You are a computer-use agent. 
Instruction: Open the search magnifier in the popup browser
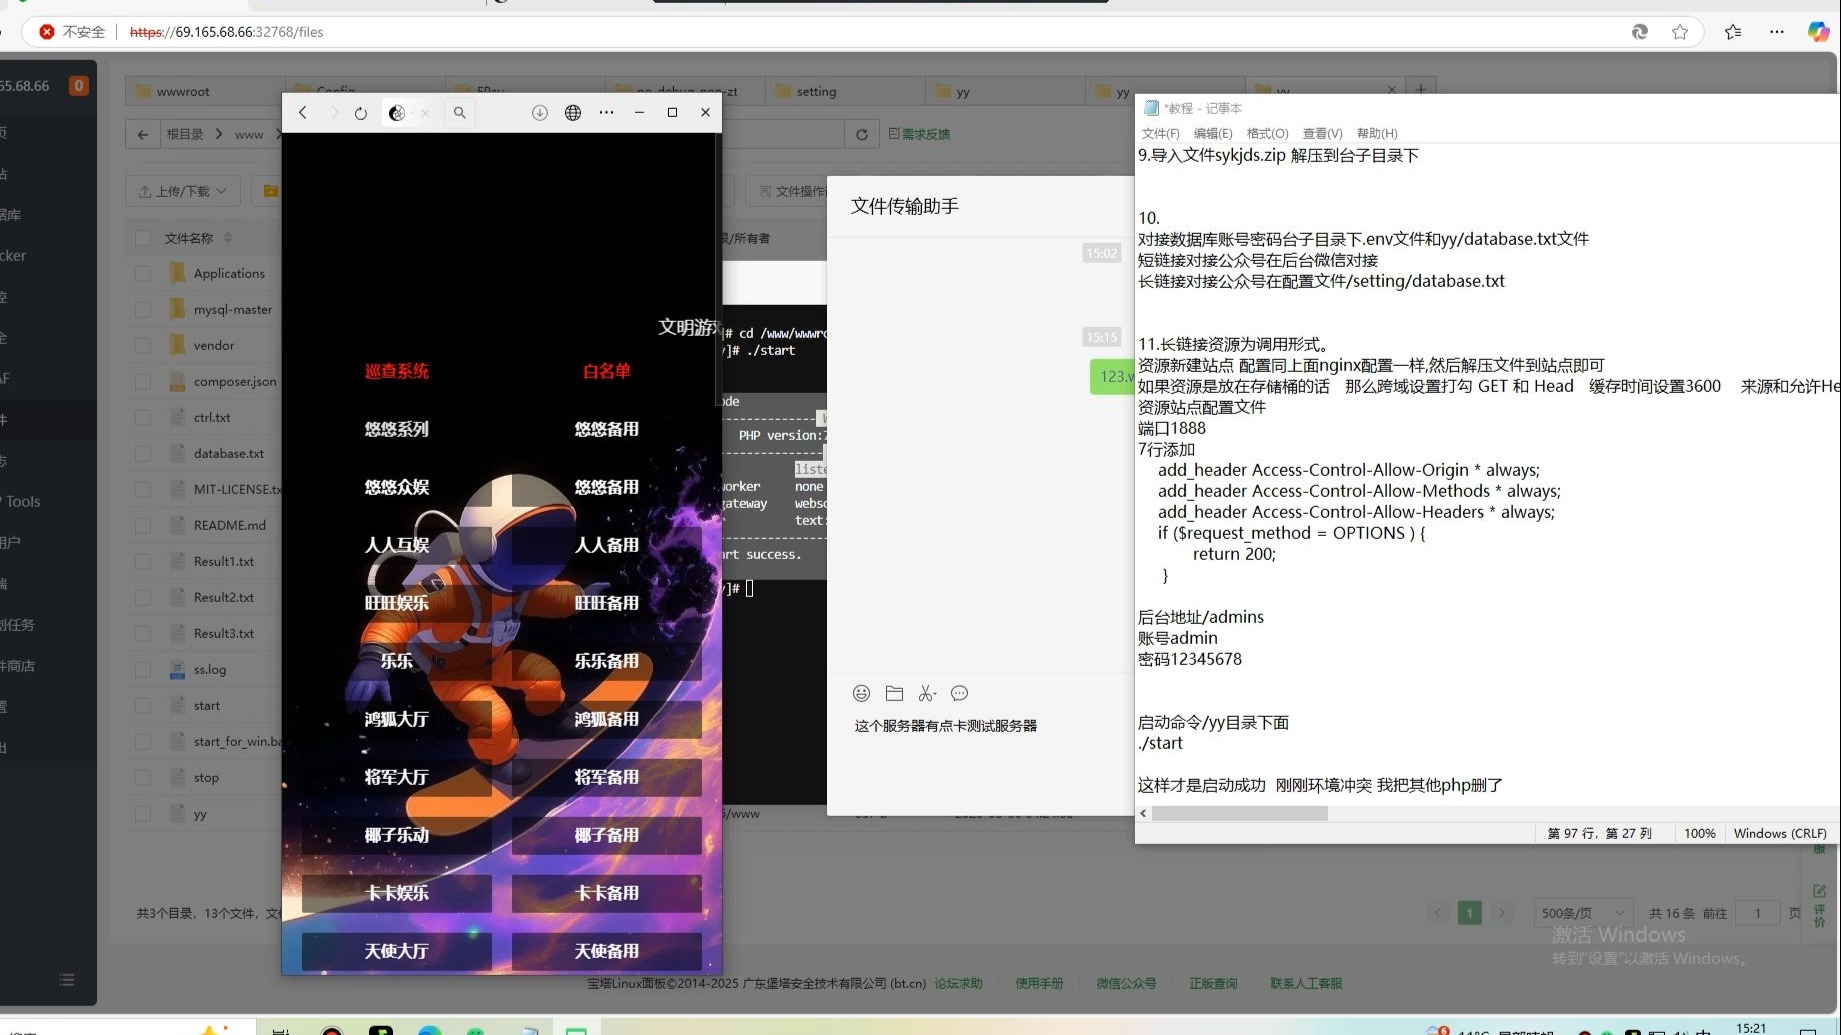[x=460, y=113]
